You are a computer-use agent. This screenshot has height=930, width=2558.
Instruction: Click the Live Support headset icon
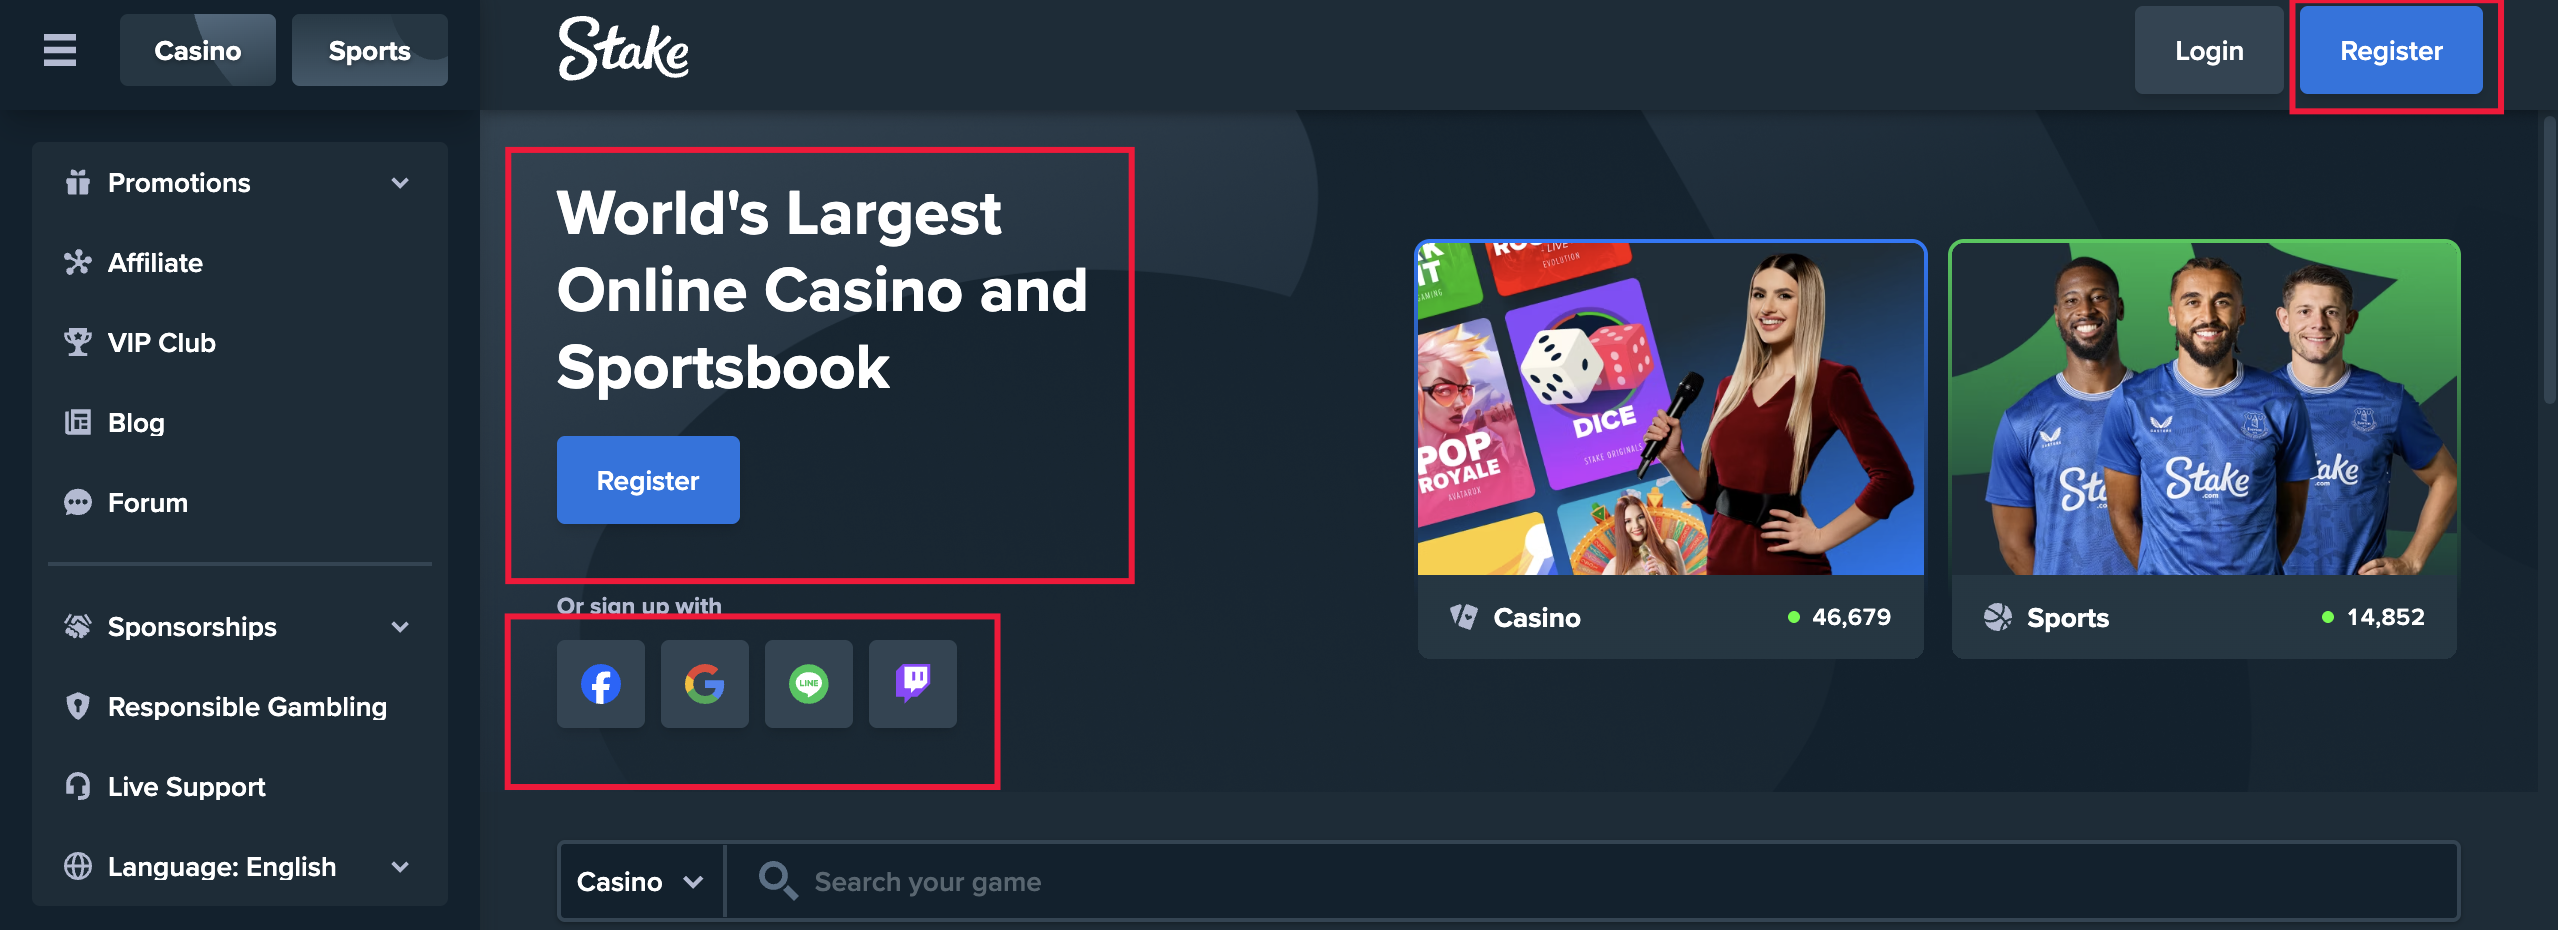point(78,786)
